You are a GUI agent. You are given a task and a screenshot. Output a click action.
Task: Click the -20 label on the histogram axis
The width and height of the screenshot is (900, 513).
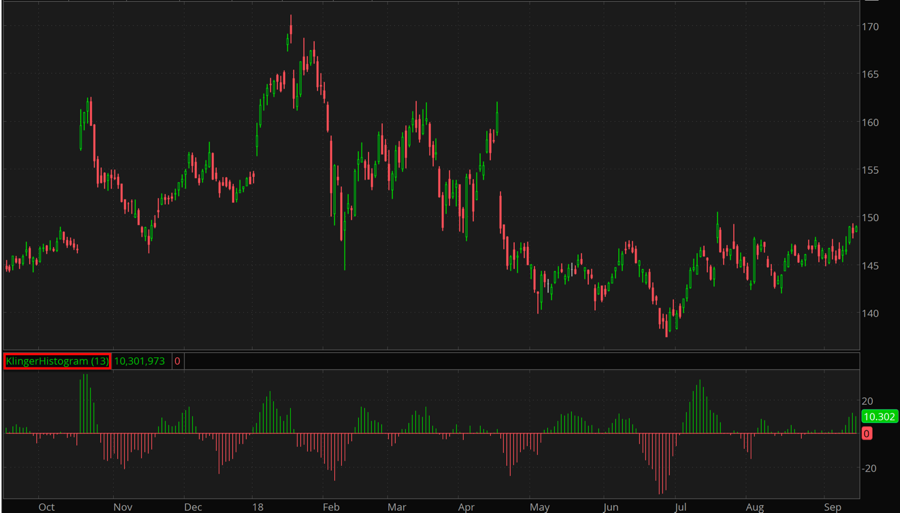[870, 468]
